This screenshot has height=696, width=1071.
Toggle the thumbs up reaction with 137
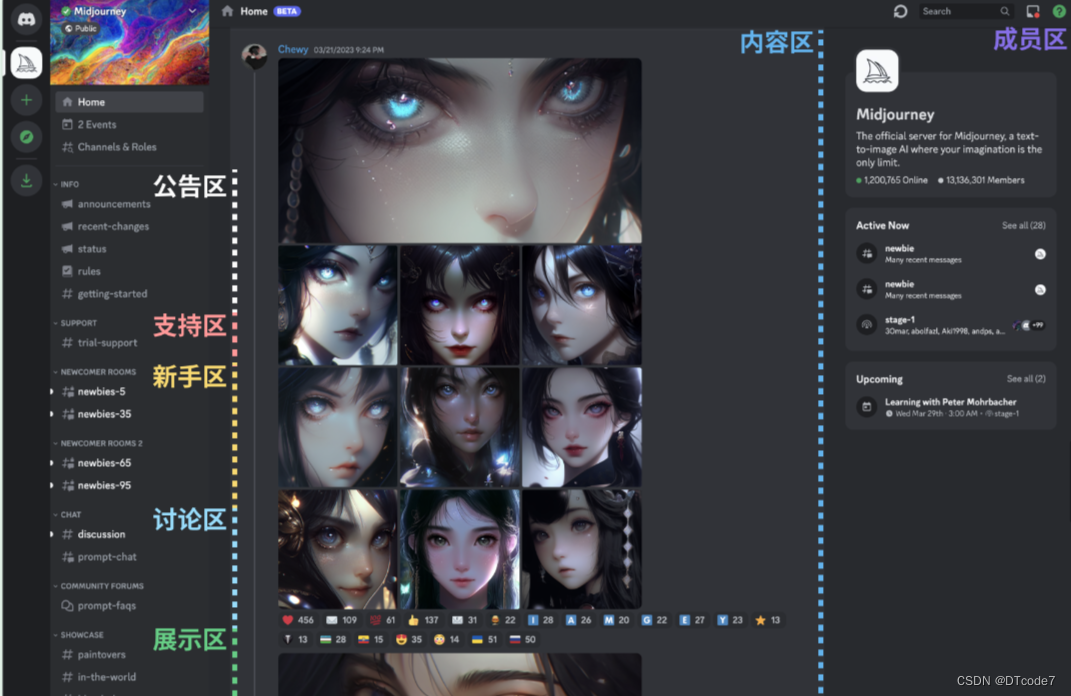423,620
